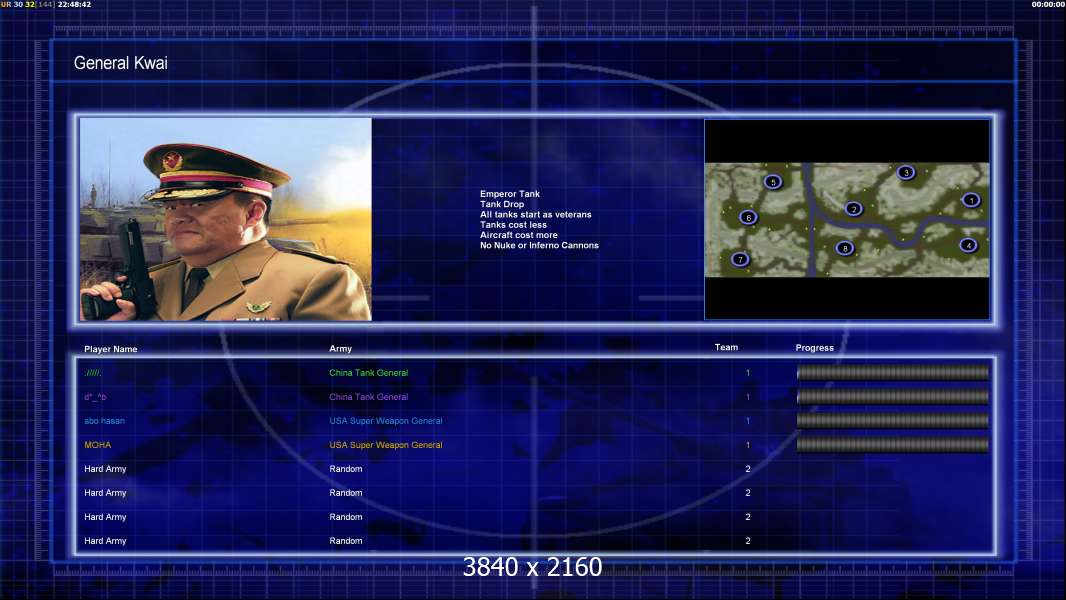
Task: Select the purple player name 'd^_^b'
Action: click(95, 397)
